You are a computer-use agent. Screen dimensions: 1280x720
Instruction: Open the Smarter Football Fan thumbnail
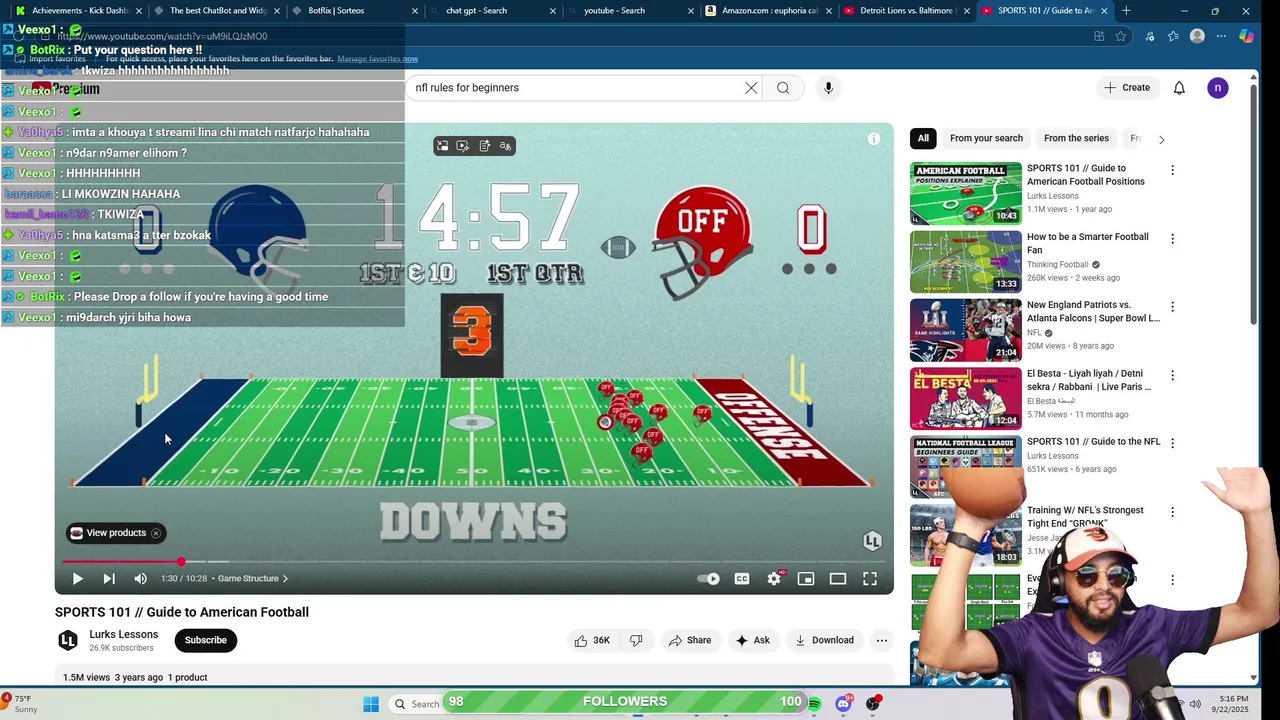(966, 261)
